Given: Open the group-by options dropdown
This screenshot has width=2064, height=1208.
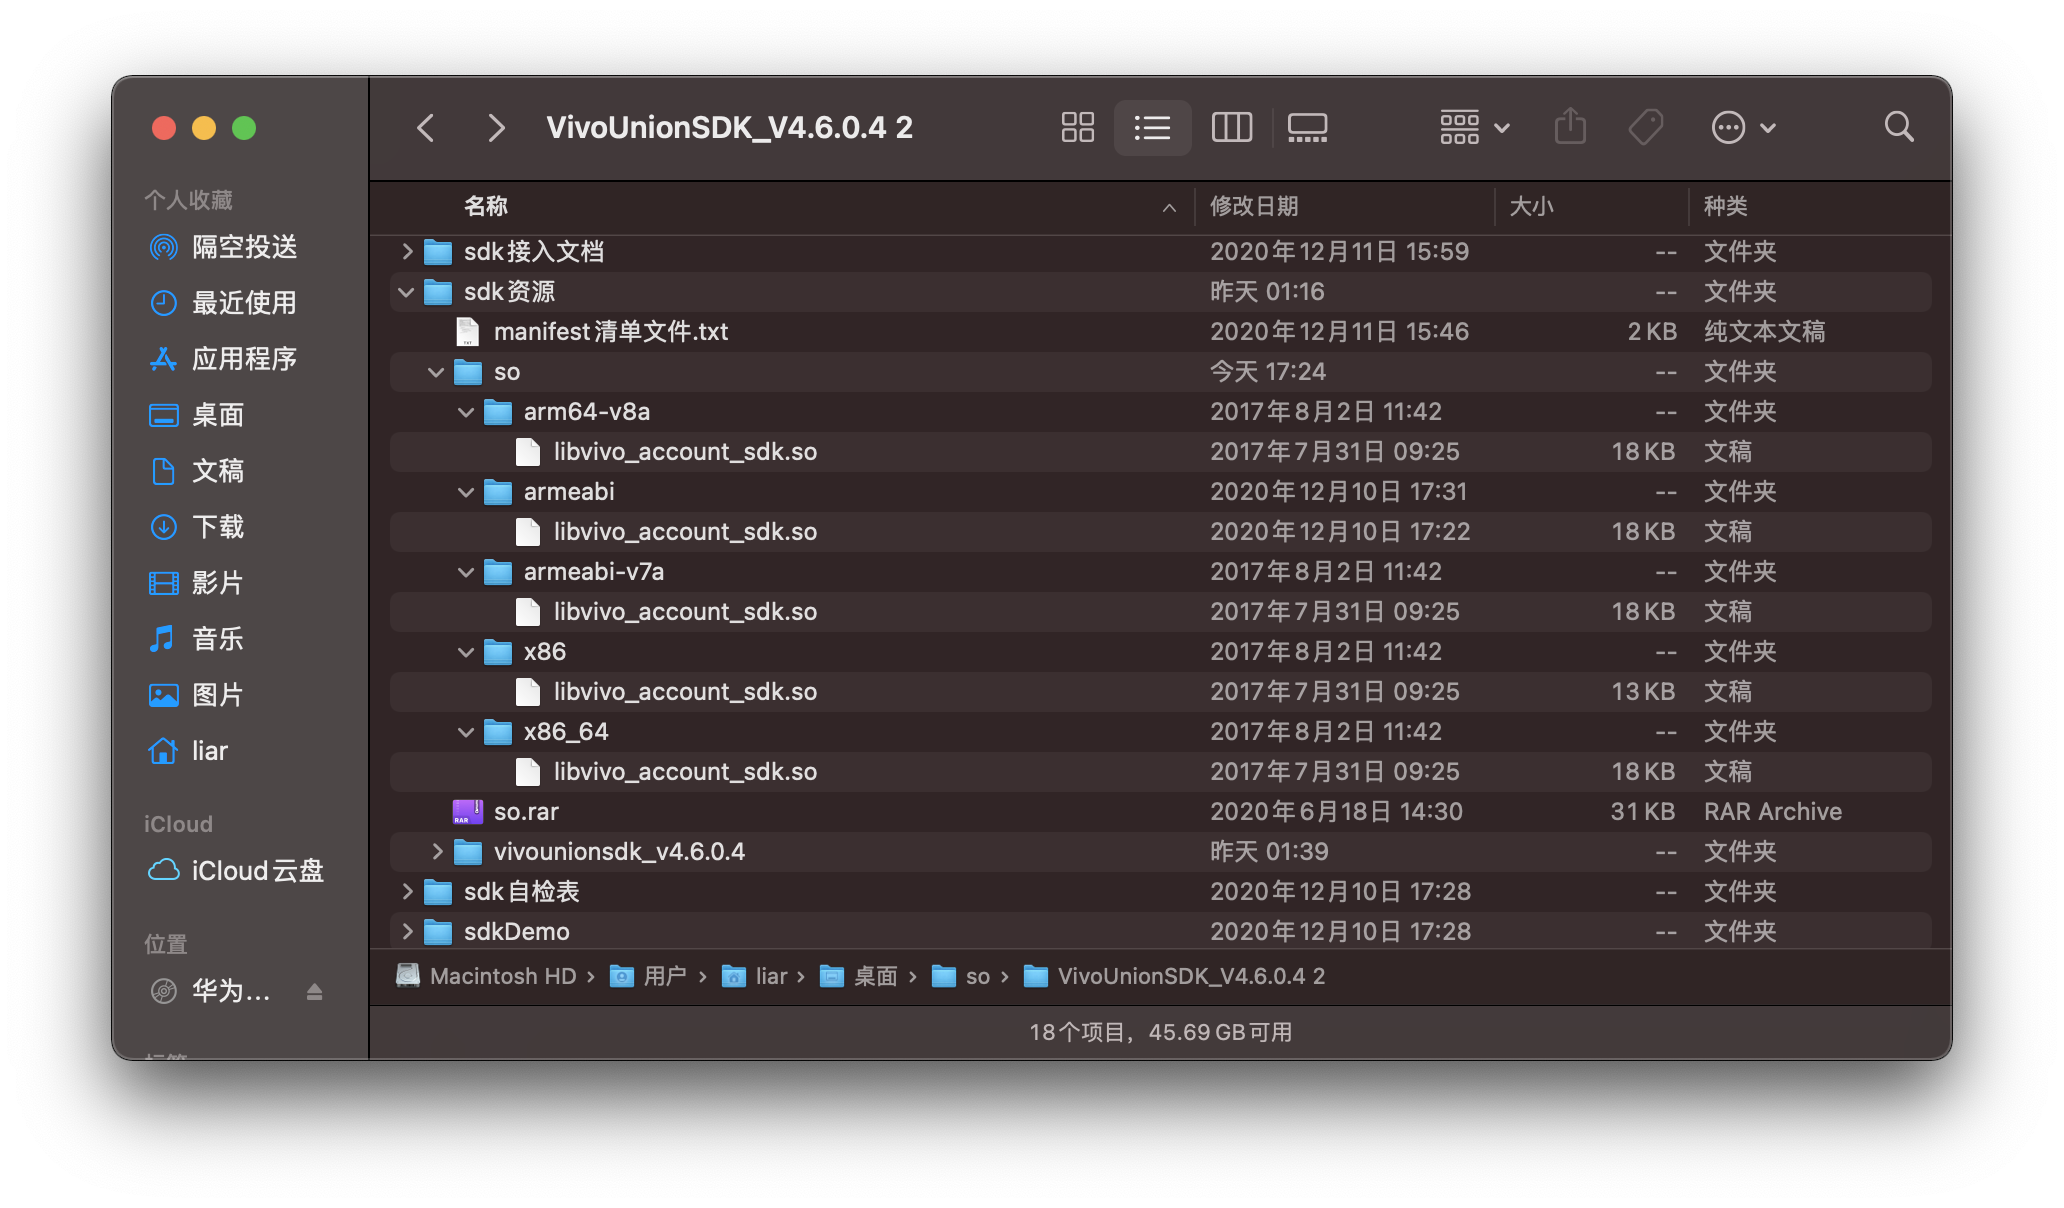Looking at the screenshot, I should tap(1475, 128).
